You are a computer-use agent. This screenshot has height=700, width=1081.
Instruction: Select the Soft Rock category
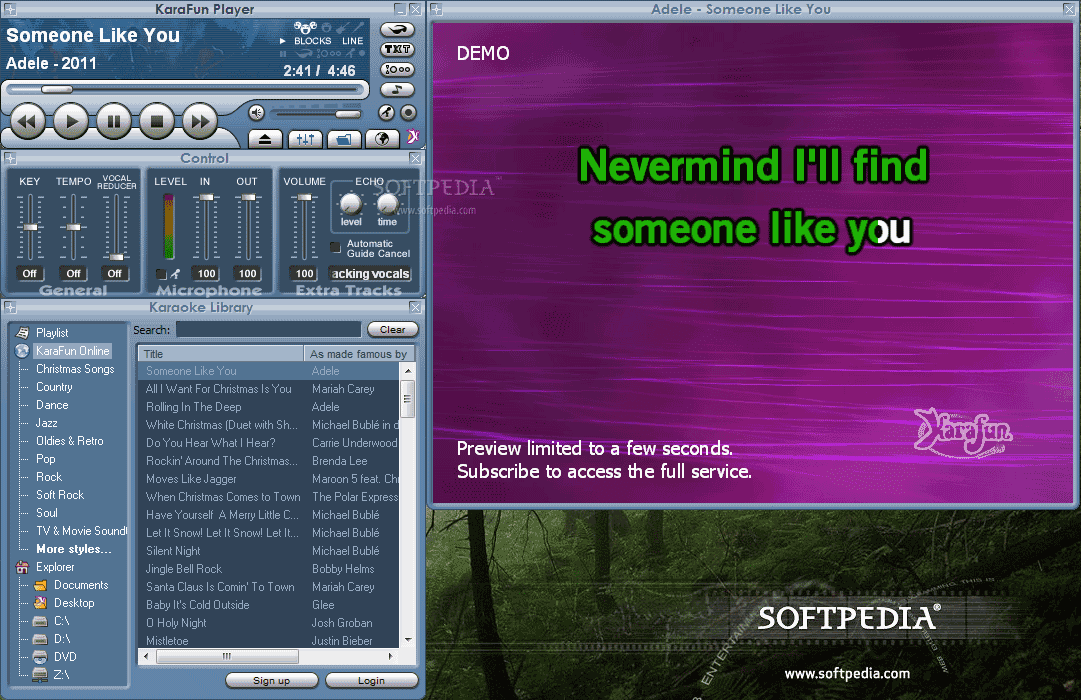pos(60,494)
